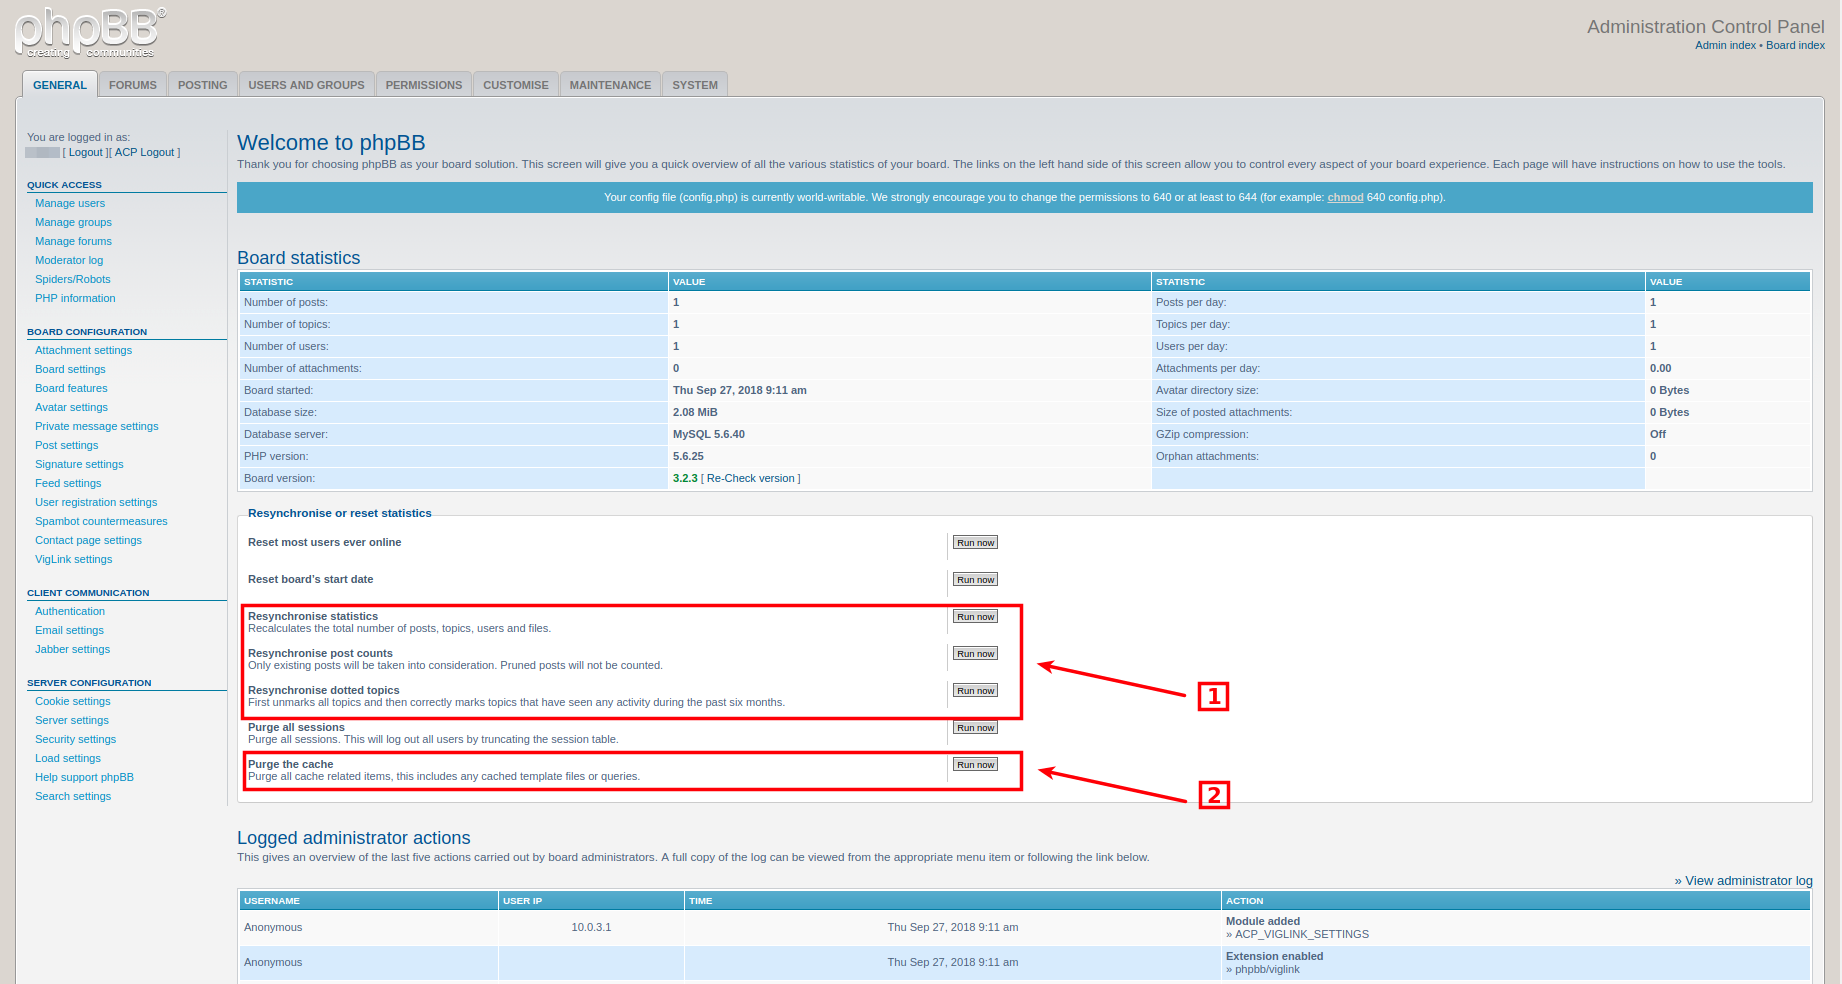Viewport: 1842px width, 984px height.
Task: Open View administrator log link
Action: point(1748,880)
